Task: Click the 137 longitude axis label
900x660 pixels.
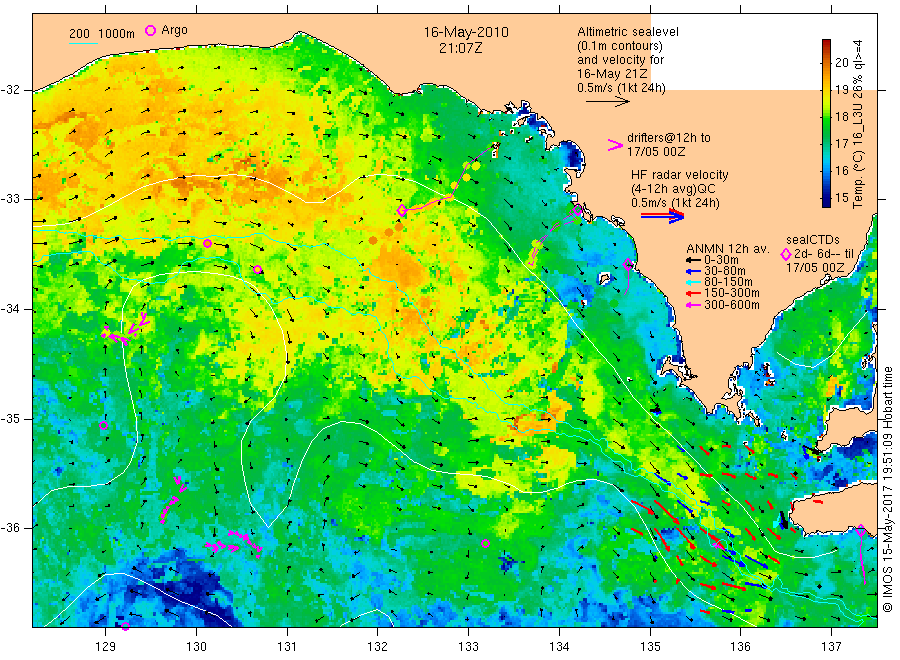Action: click(831, 647)
